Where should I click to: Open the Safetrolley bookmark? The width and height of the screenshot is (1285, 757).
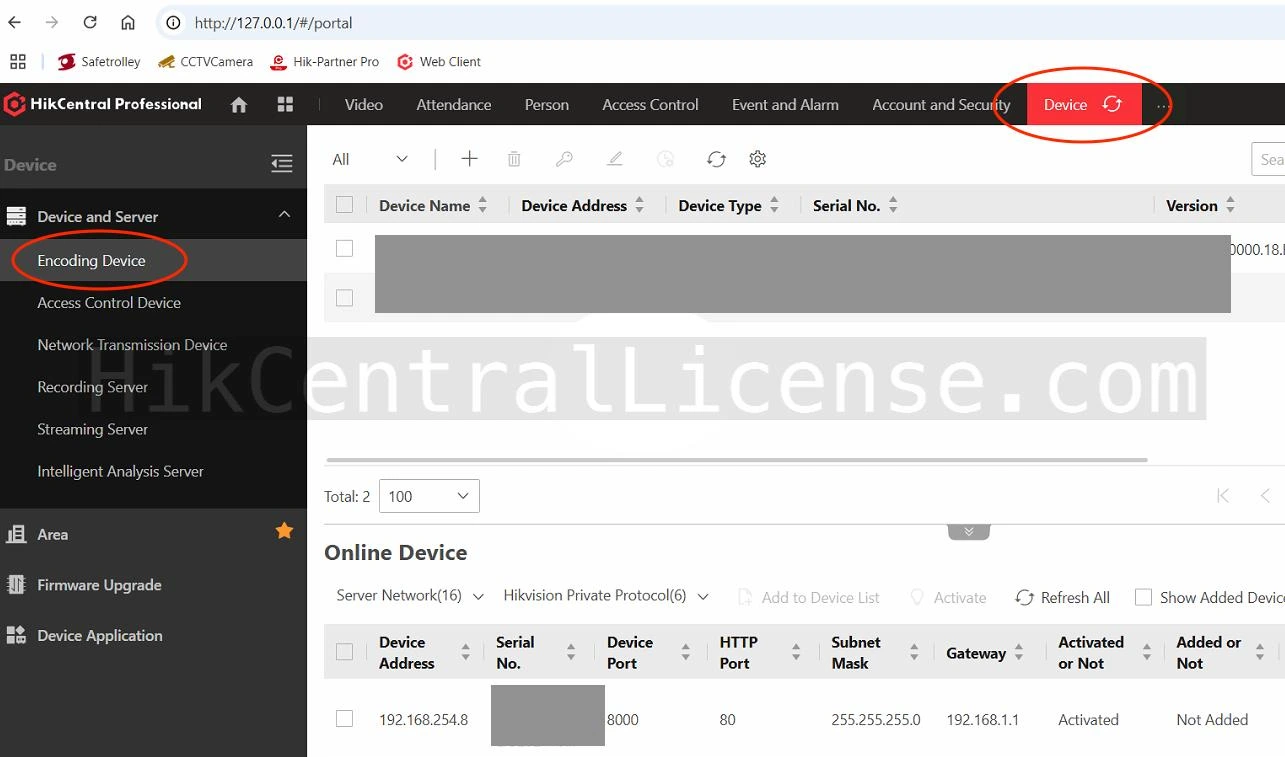click(99, 61)
